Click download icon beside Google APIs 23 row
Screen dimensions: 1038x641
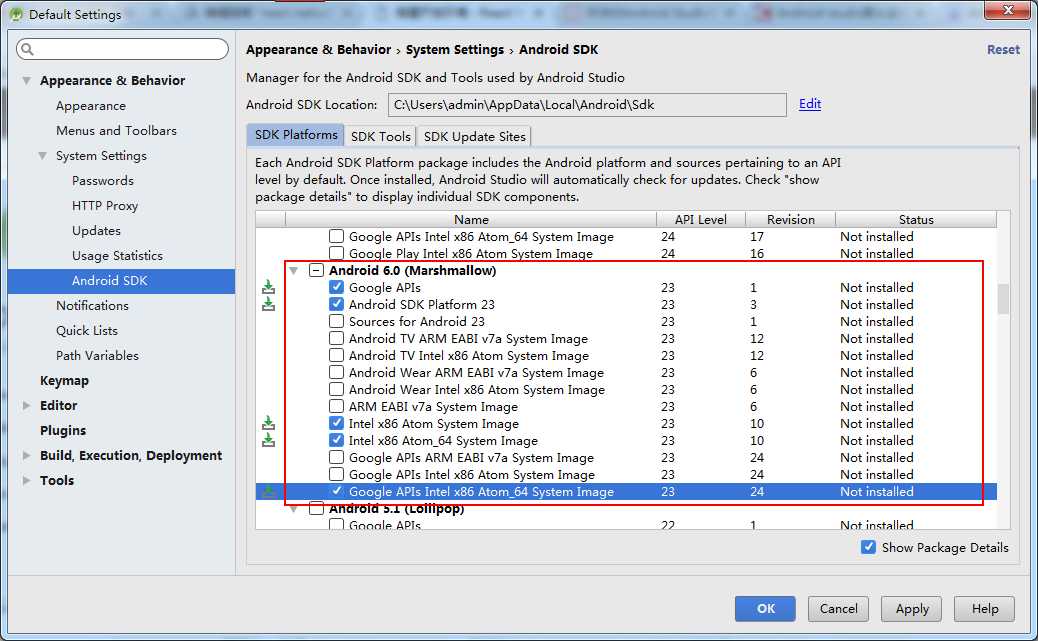point(268,287)
